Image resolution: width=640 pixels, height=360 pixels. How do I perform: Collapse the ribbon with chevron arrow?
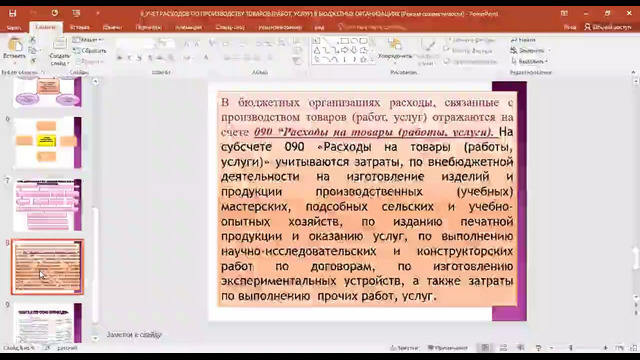pyautogui.click(x=633, y=72)
